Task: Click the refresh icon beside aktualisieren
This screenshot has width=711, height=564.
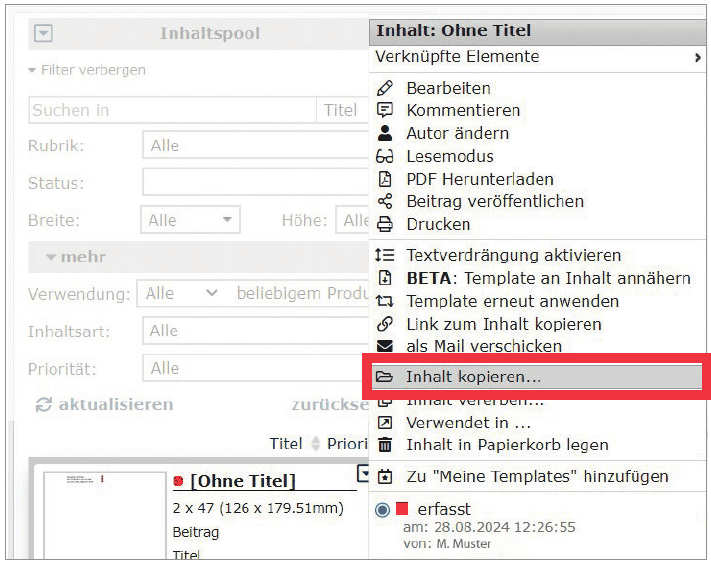Action: pos(44,404)
